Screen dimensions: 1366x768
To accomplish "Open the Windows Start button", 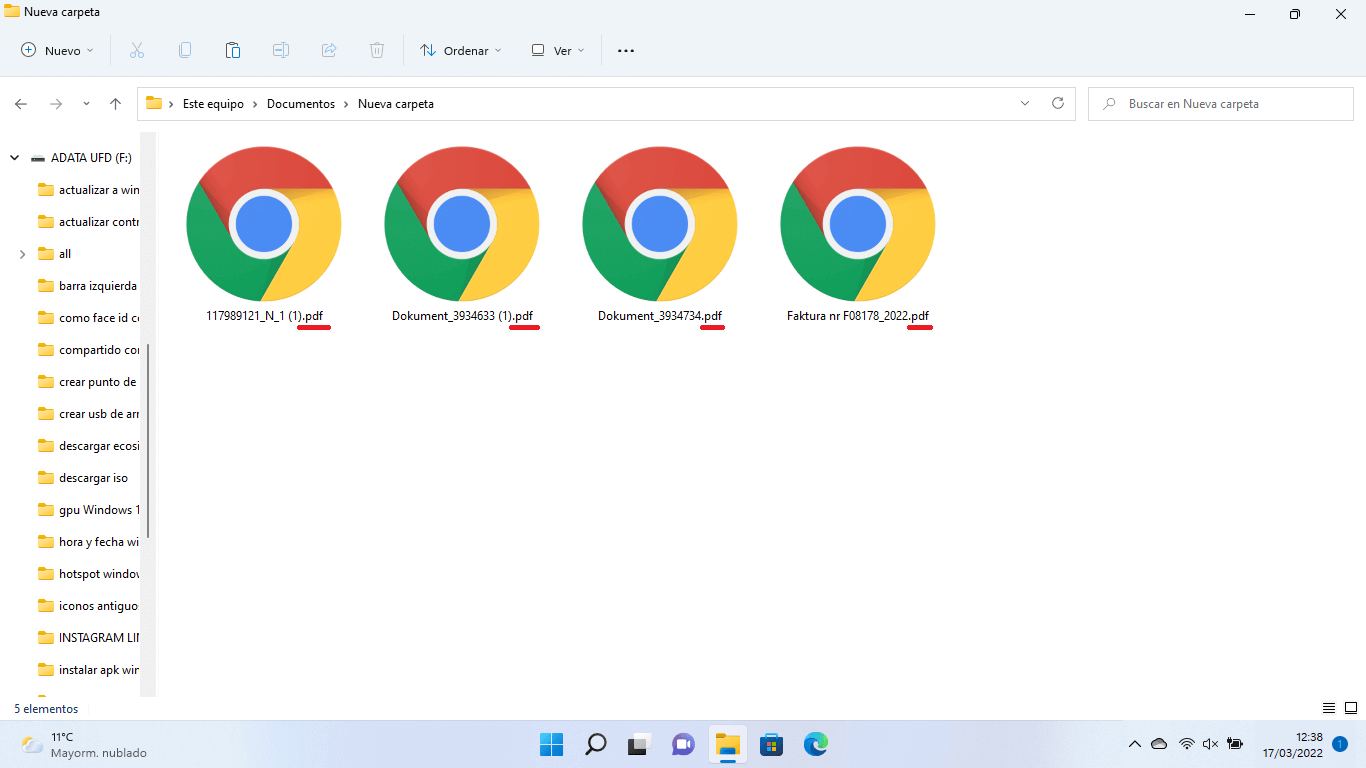I will [551, 744].
